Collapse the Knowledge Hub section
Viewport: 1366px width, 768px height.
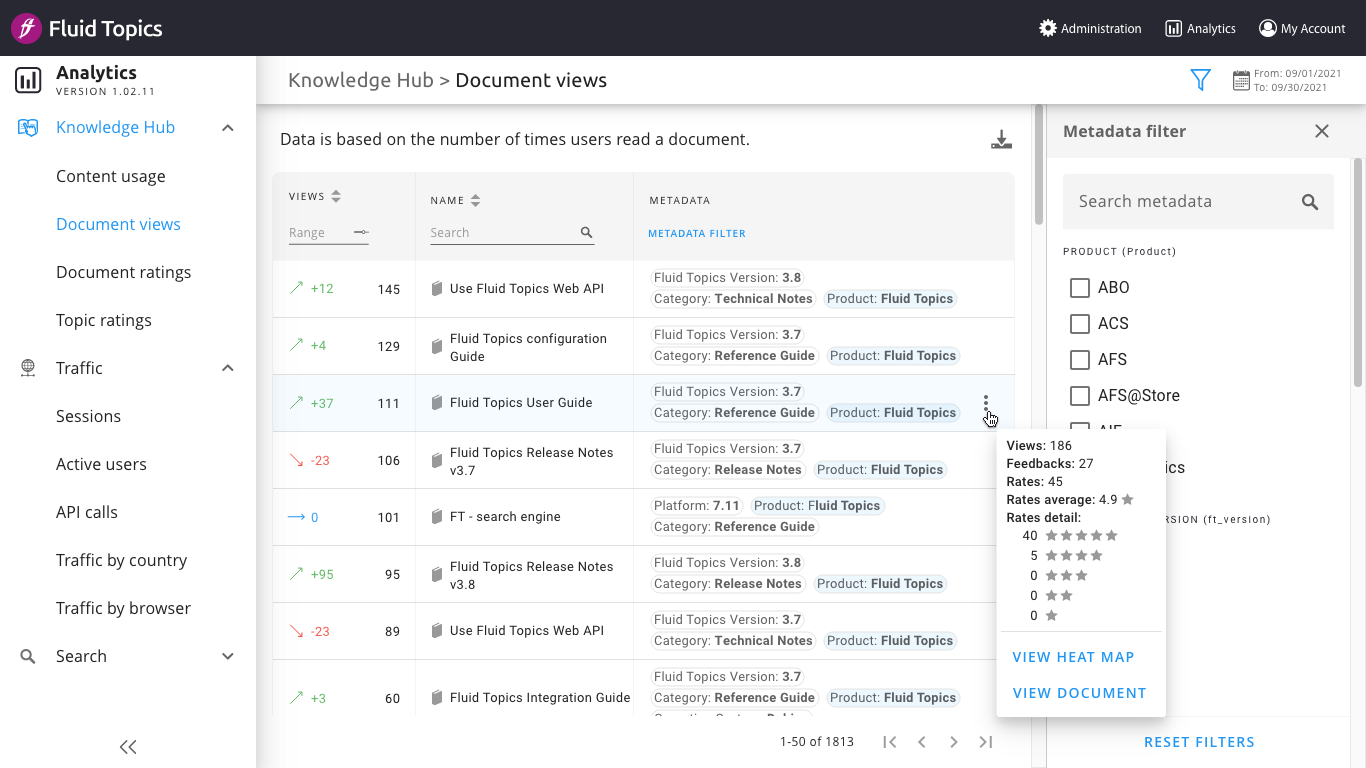228,128
